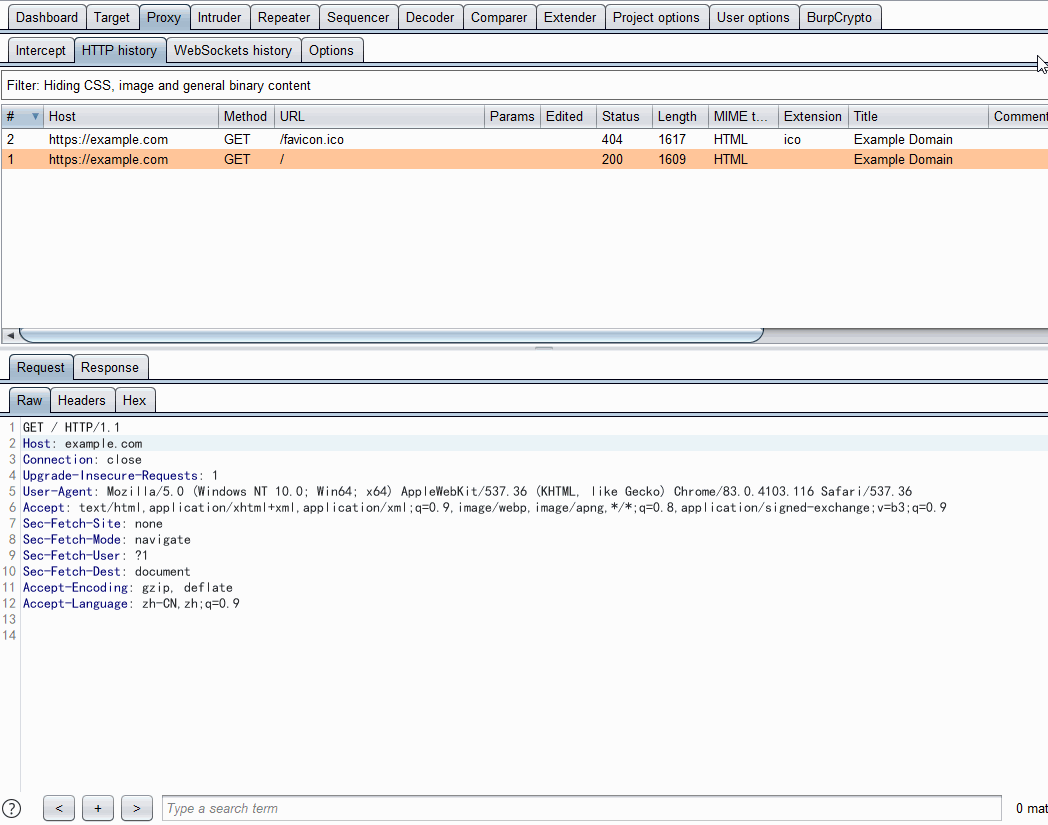Switch to the Intercept sub-tab
The image size is (1048, 825).
coord(41,50)
